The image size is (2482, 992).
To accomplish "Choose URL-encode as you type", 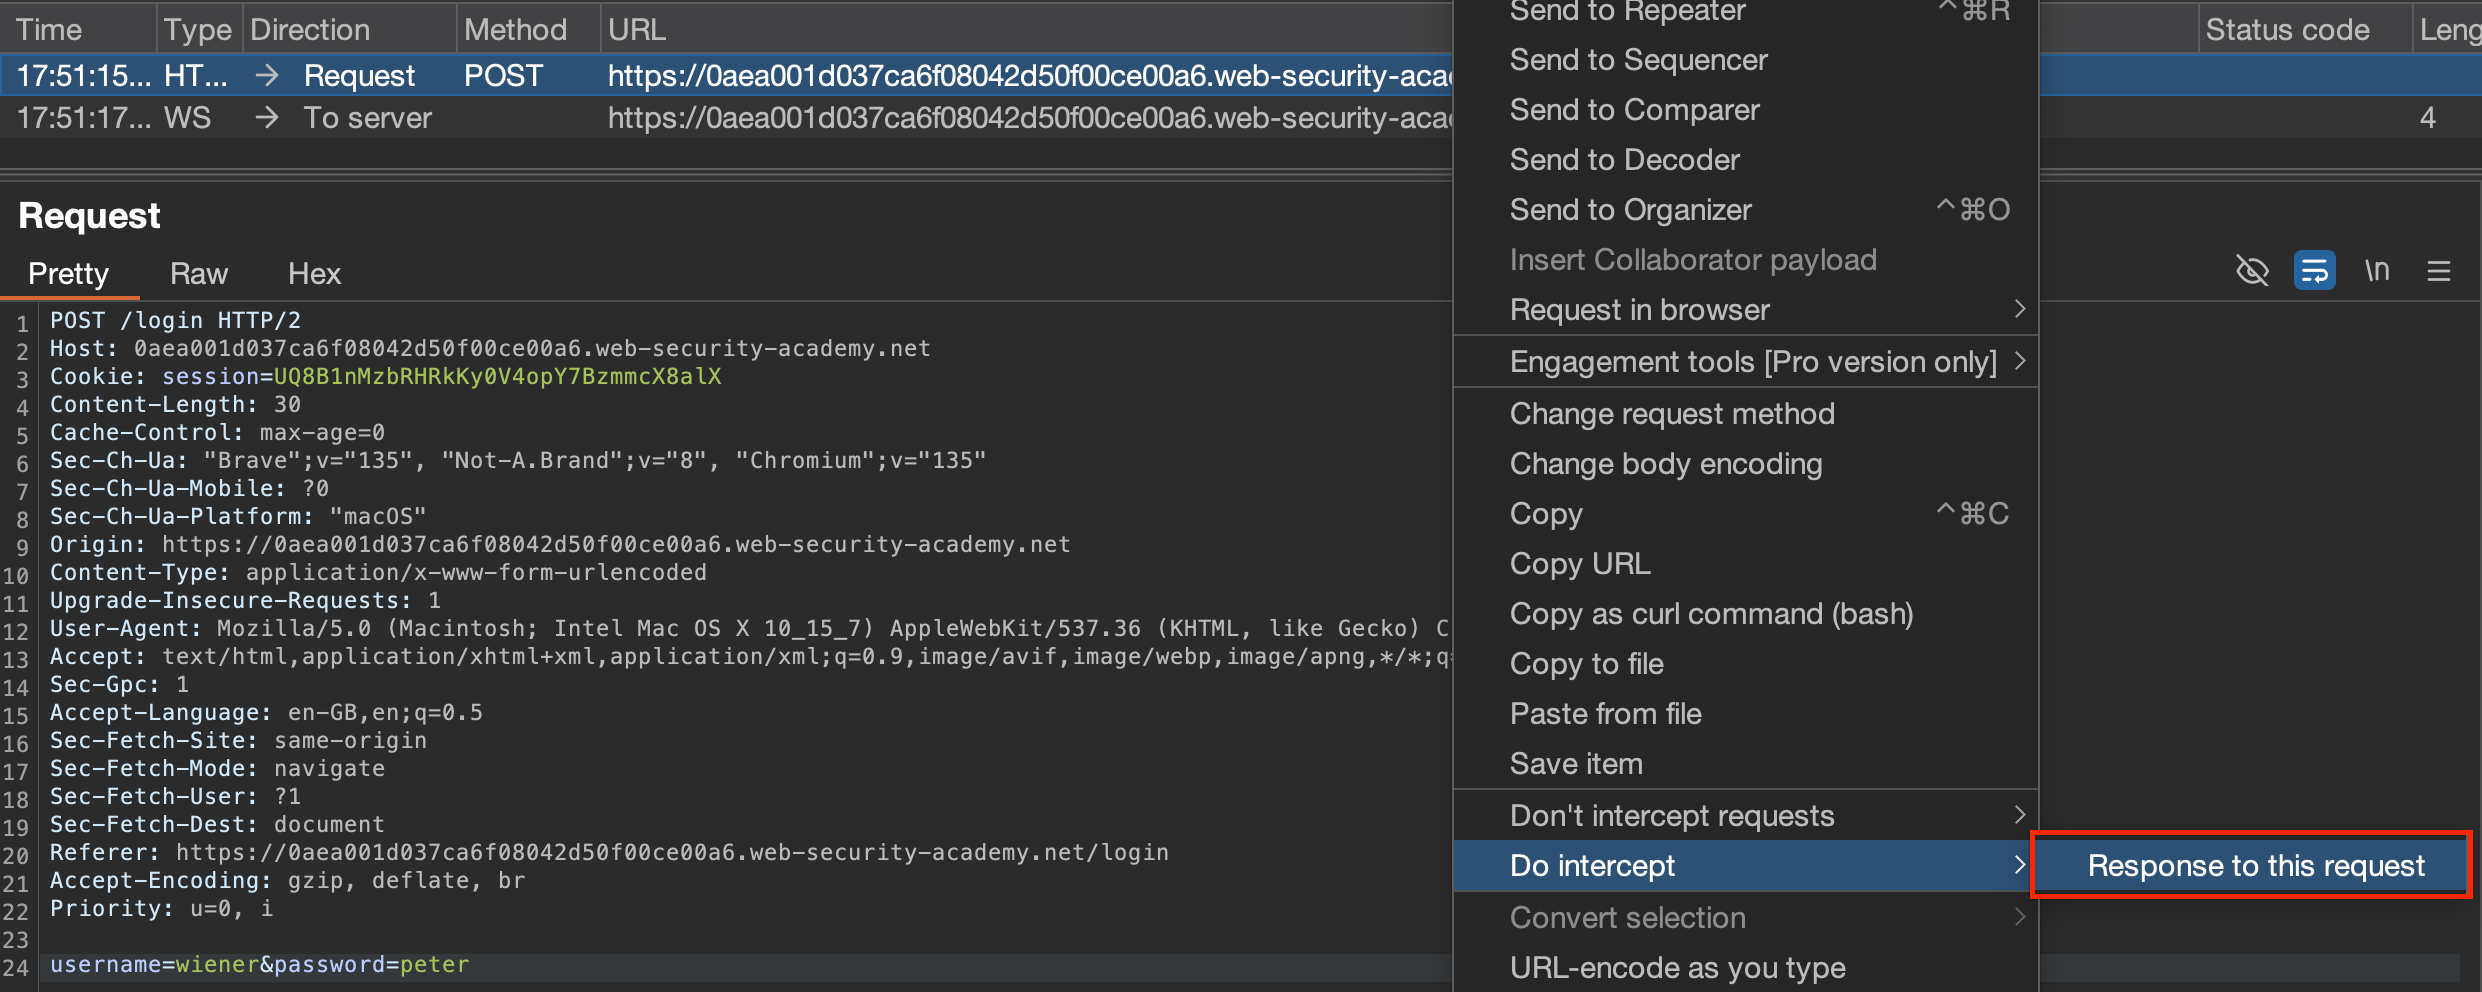I will tap(1677, 968).
